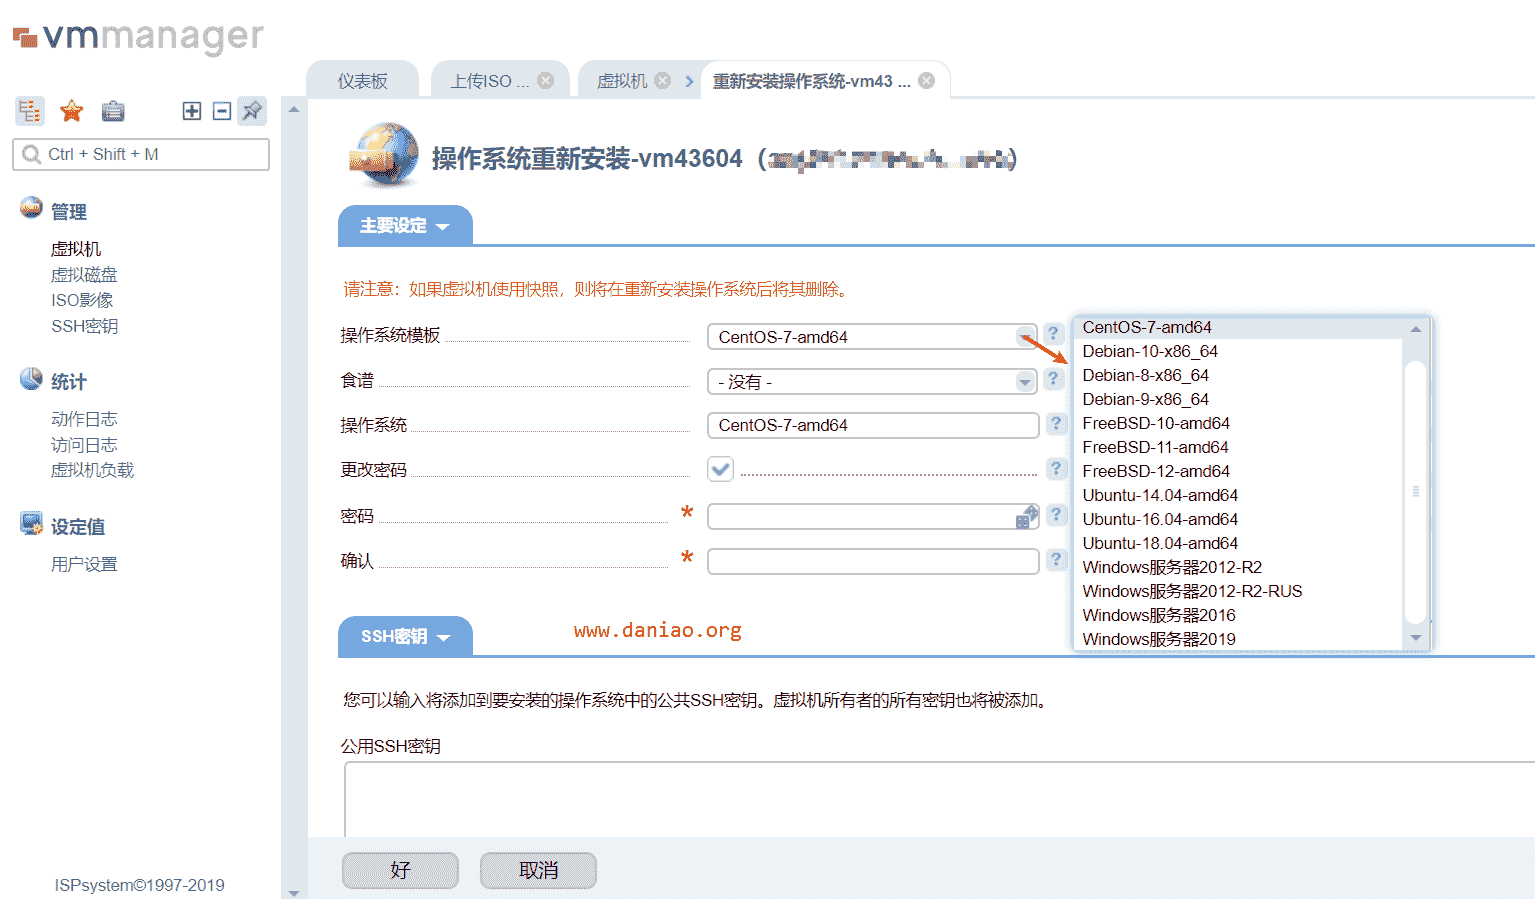Screen dimensions: 1535x899
Task: Generate random password with dice icon
Action: coord(1027,516)
